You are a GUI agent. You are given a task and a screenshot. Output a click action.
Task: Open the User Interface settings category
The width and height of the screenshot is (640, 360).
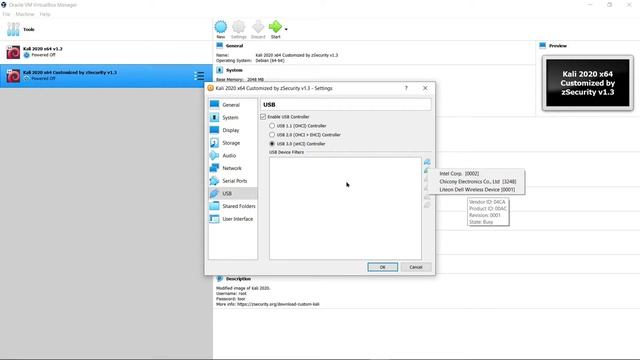[x=233, y=219]
